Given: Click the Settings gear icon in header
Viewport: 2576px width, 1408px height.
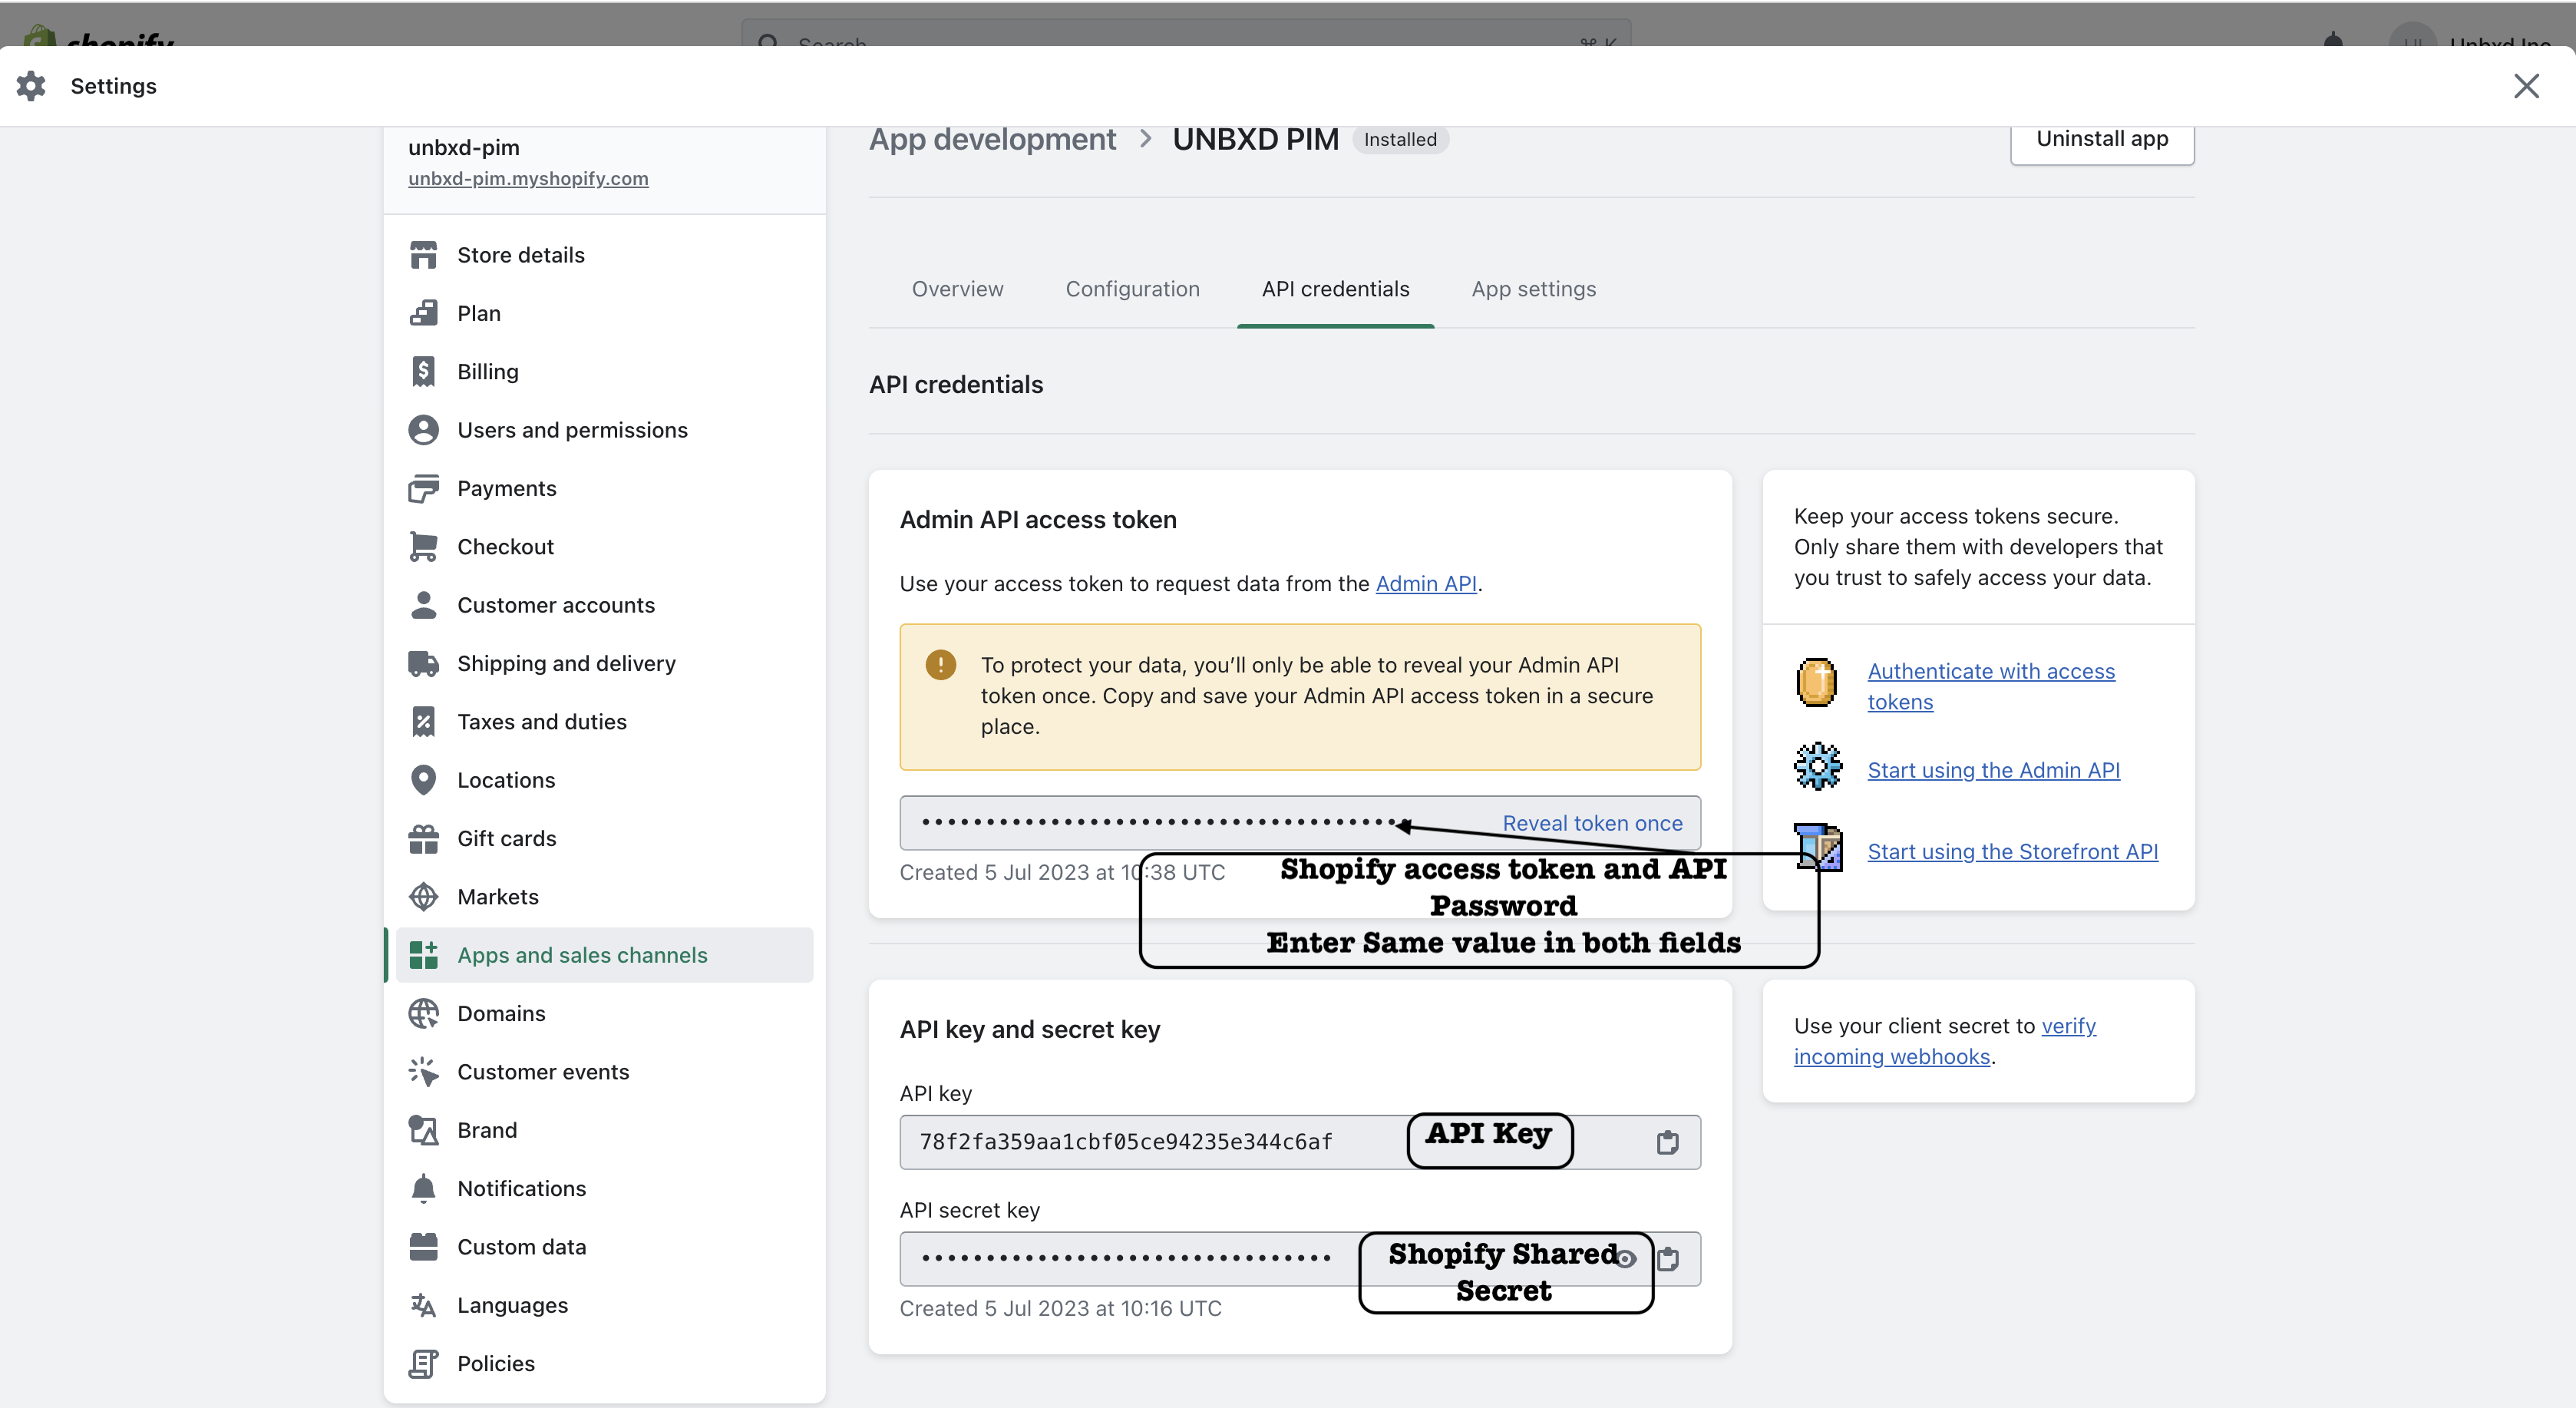Looking at the screenshot, I should (x=31, y=86).
